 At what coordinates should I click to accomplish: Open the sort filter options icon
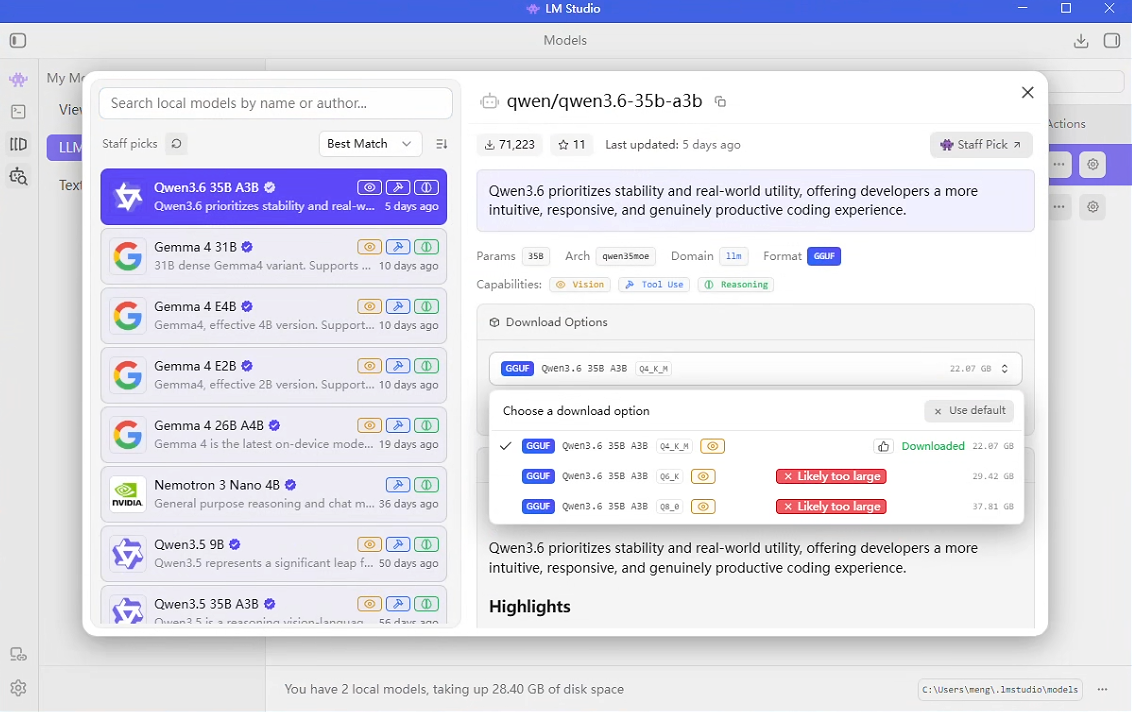pyautogui.click(x=441, y=144)
